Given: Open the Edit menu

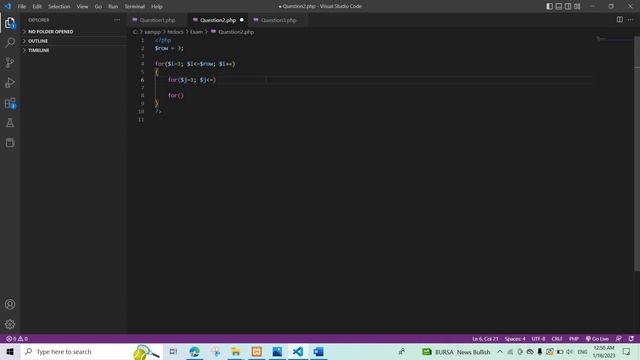Looking at the screenshot, I should [37, 6].
